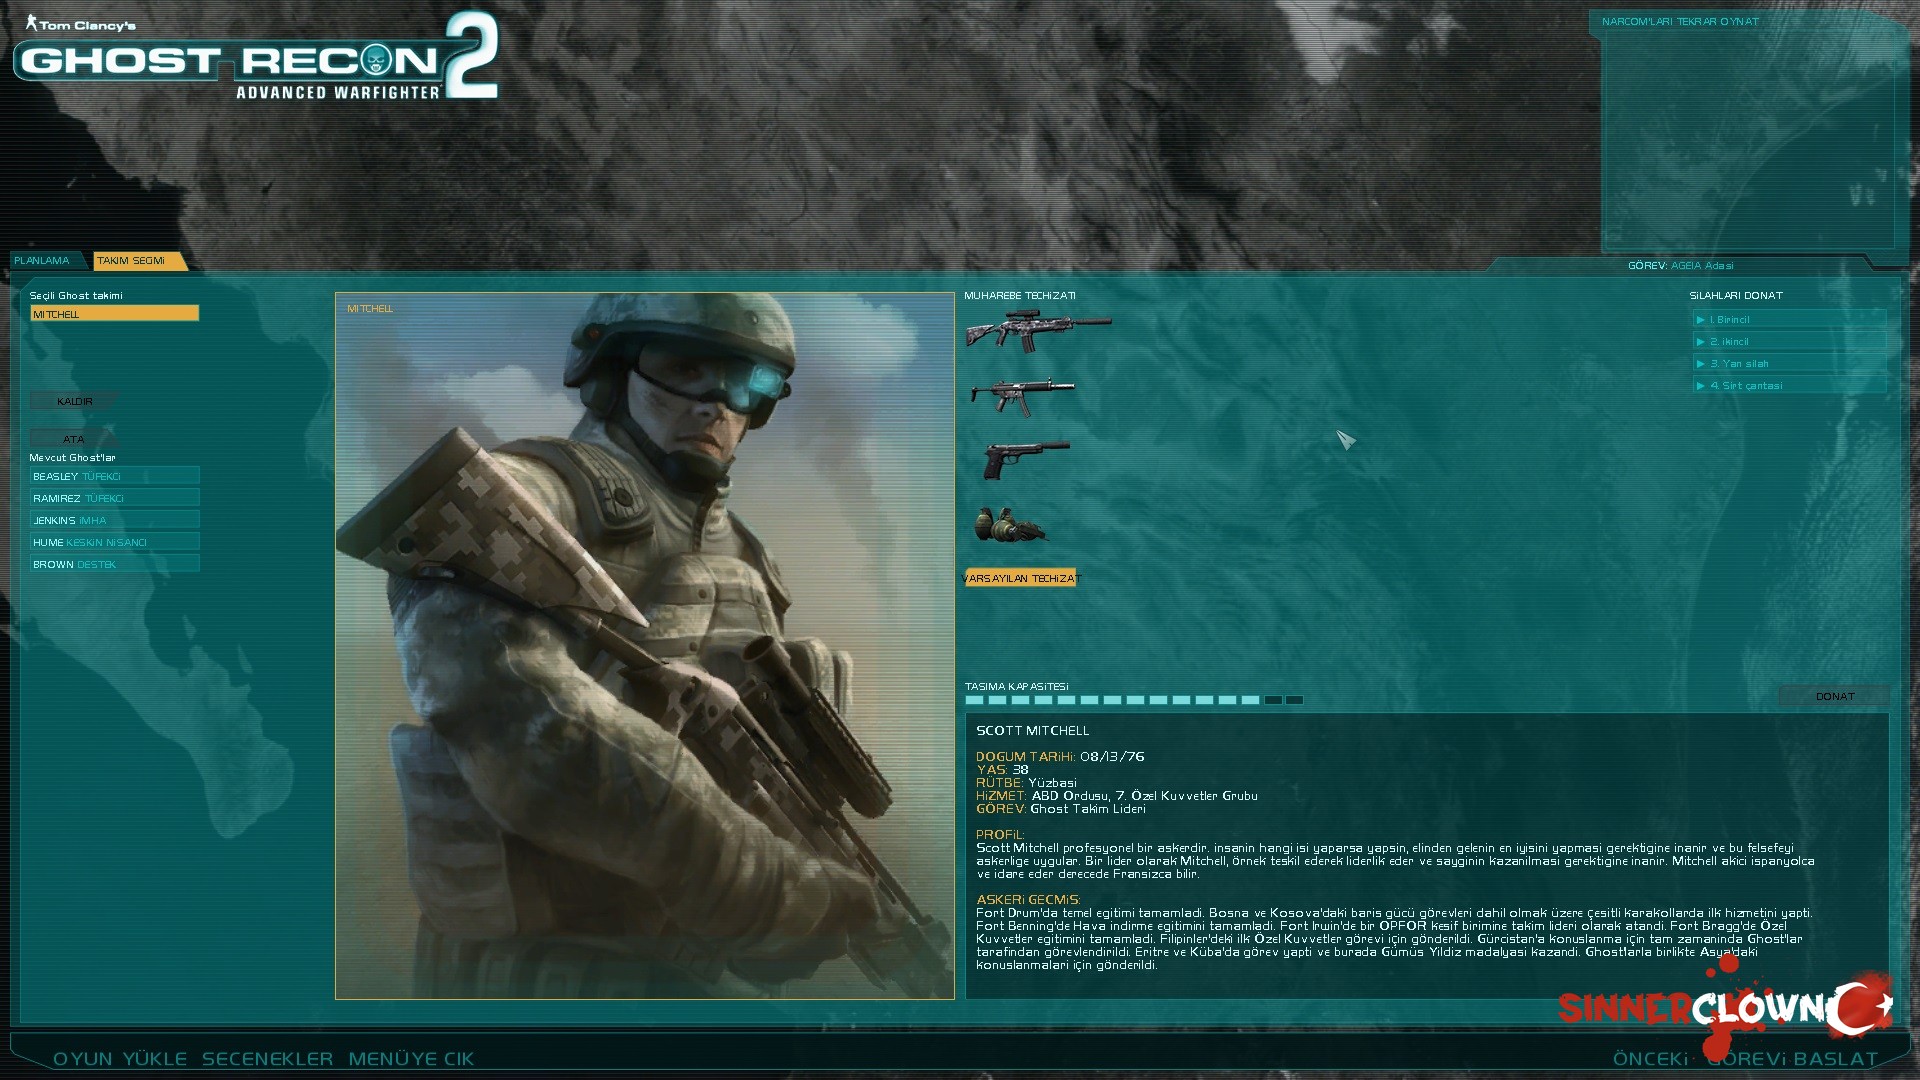This screenshot has width=1920, height=1080.
Task: Expand the 2. İkincil weapon slot
Action: point(1789,342)
